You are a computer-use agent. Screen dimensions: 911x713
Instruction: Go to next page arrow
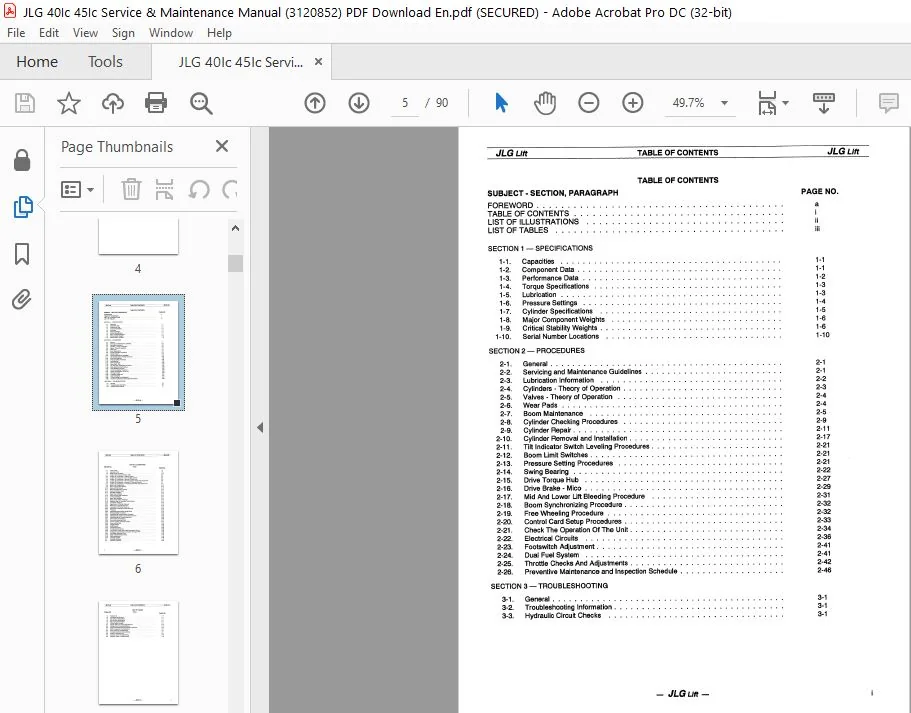point(359,103)
